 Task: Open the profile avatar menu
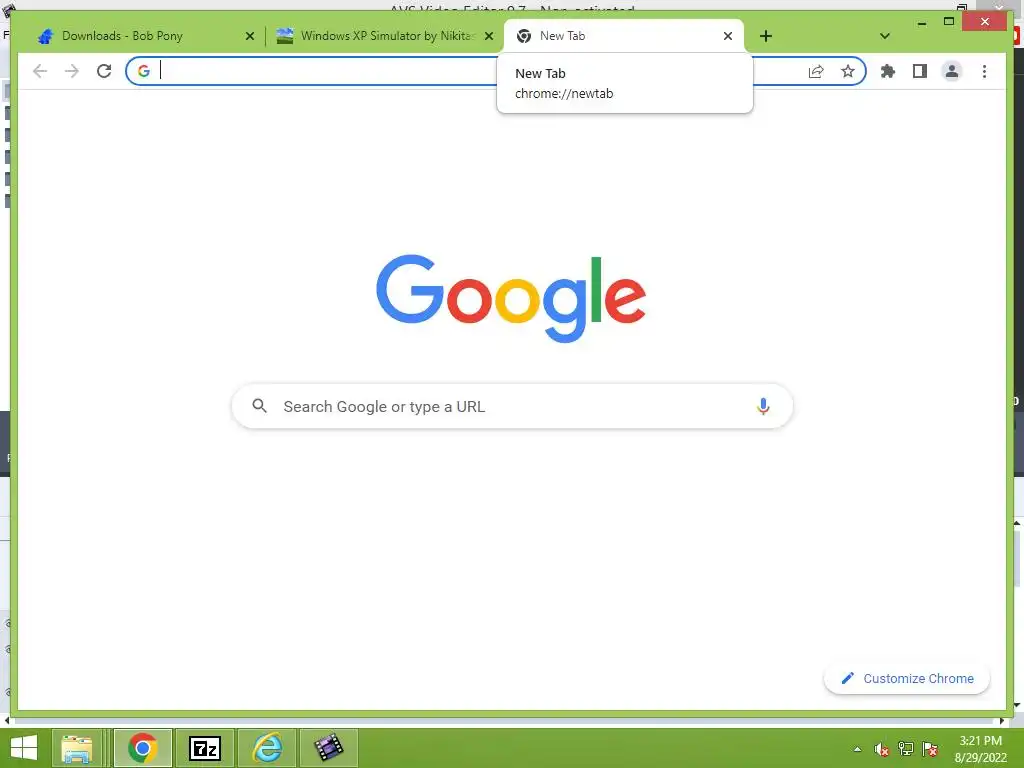(952, 71)
